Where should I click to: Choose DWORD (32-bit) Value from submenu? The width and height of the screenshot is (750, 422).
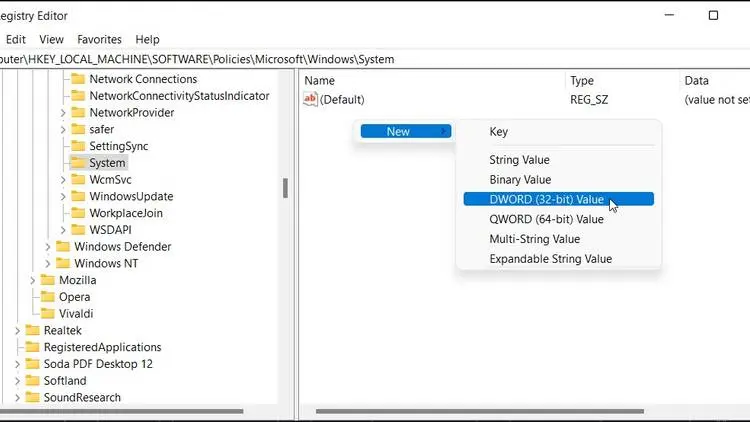pyautogui.click(x=546, y=199)
